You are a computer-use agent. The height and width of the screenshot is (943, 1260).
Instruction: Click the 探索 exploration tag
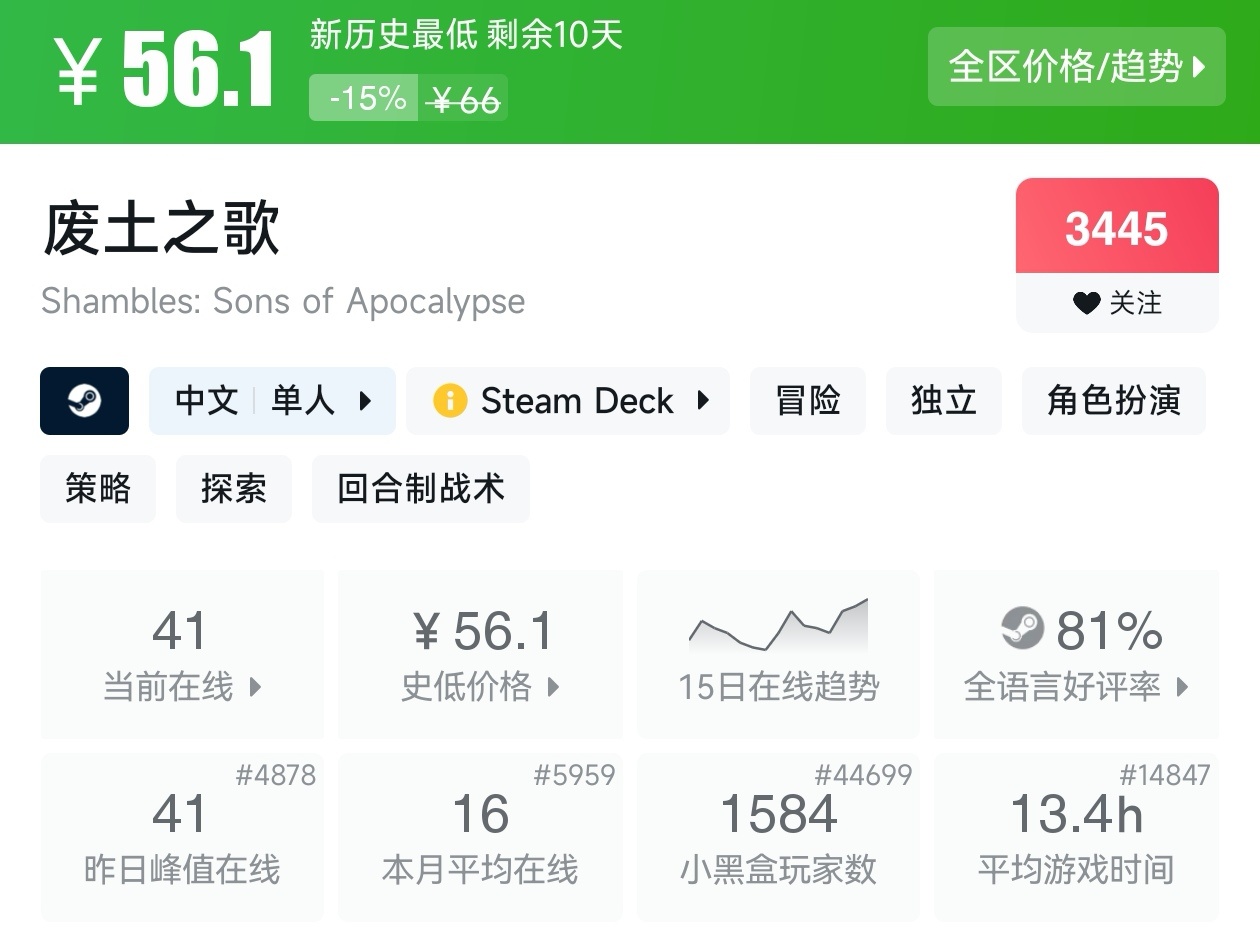pos(233,489)
